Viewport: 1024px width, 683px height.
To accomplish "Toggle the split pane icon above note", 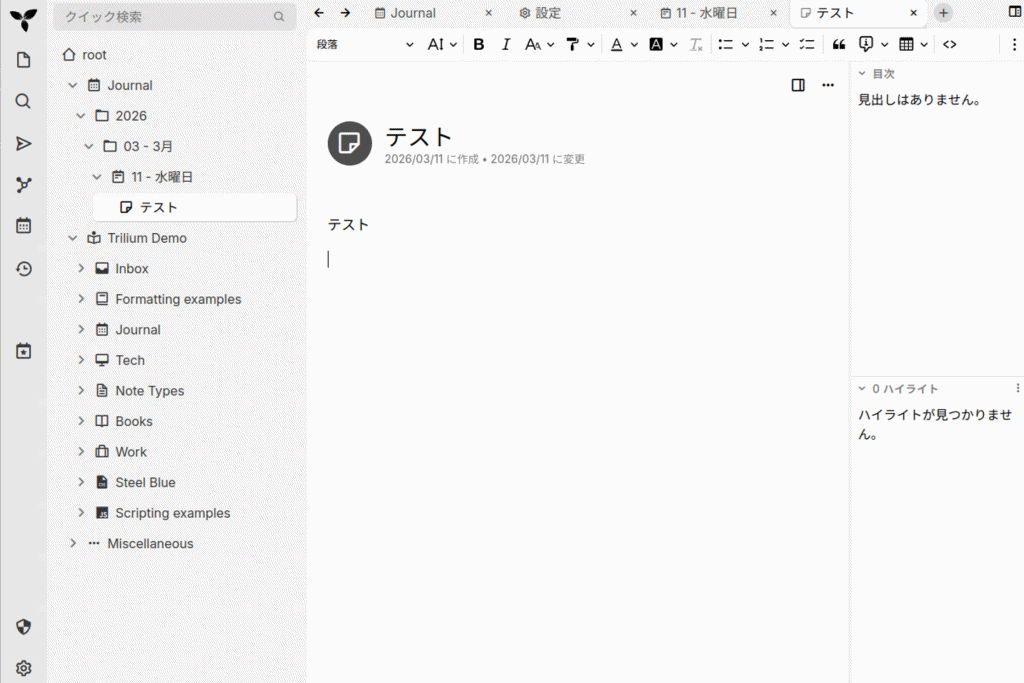I will (x=798, y=85).
